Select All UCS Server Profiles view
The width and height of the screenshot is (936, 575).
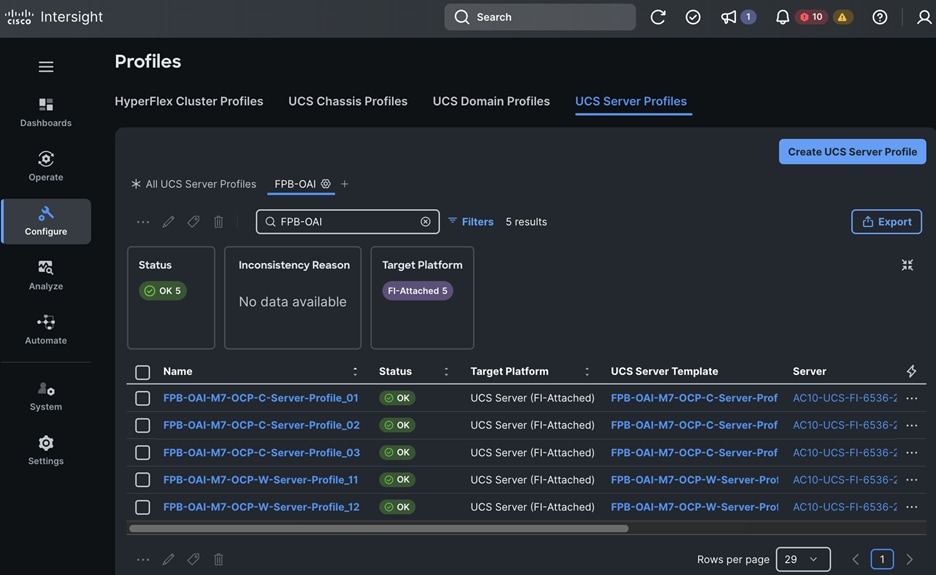tap(194, 184)
